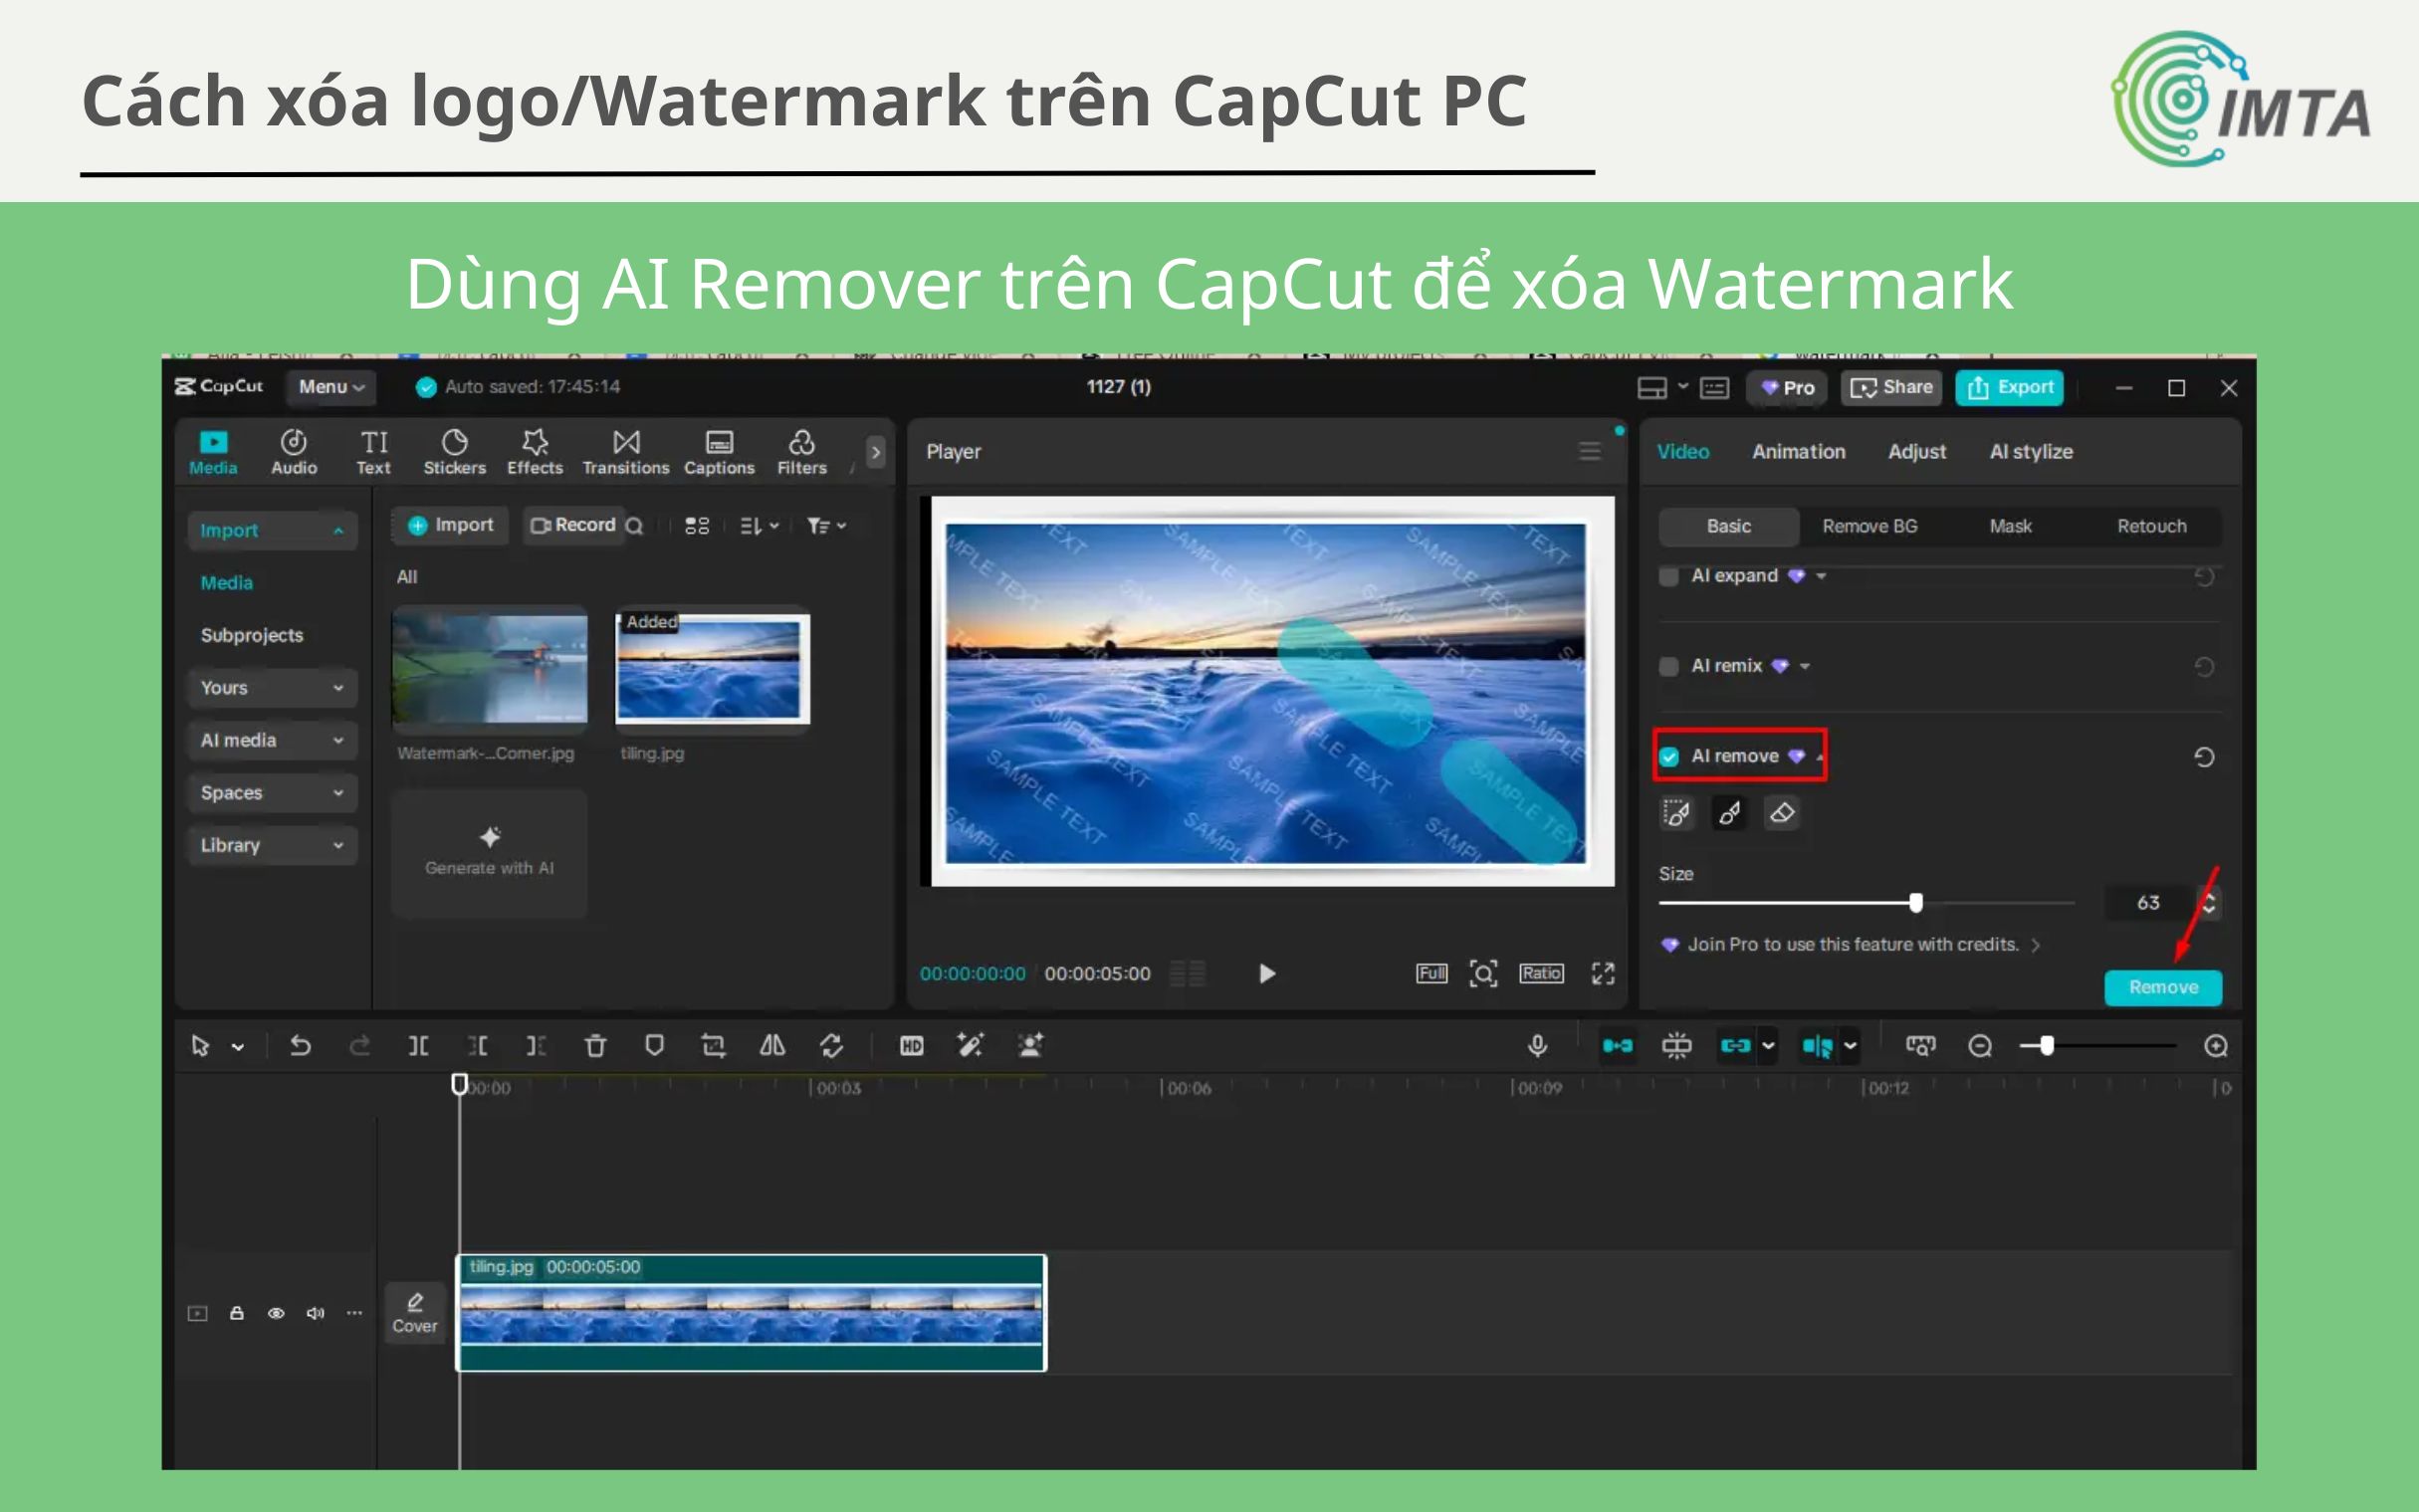
Task: Enable the AI expand checkbox
Action: pos(1669,577)
